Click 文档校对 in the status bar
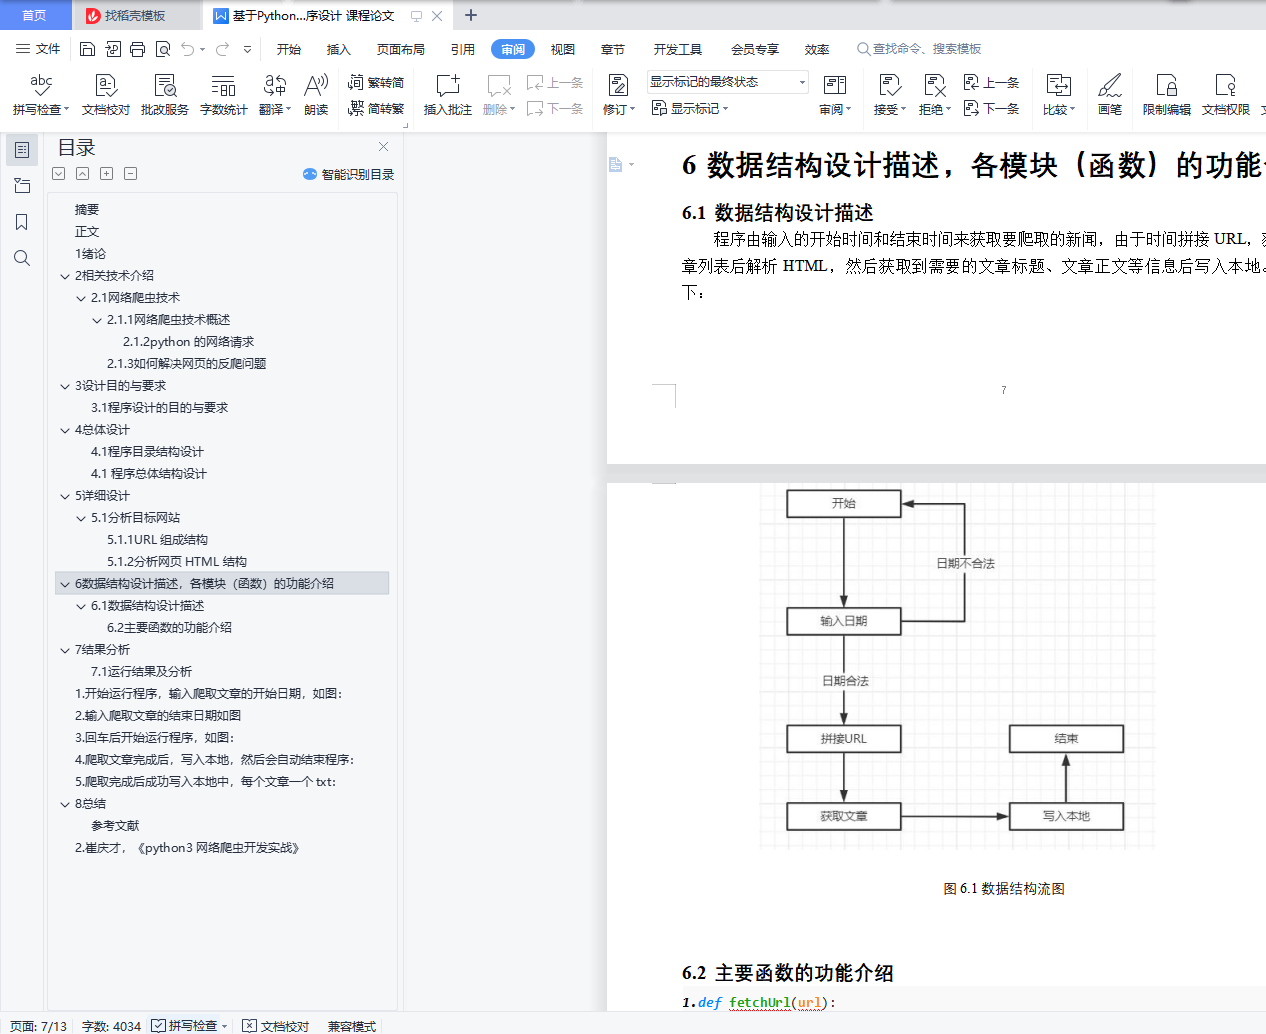 (x=276, y=1026)
